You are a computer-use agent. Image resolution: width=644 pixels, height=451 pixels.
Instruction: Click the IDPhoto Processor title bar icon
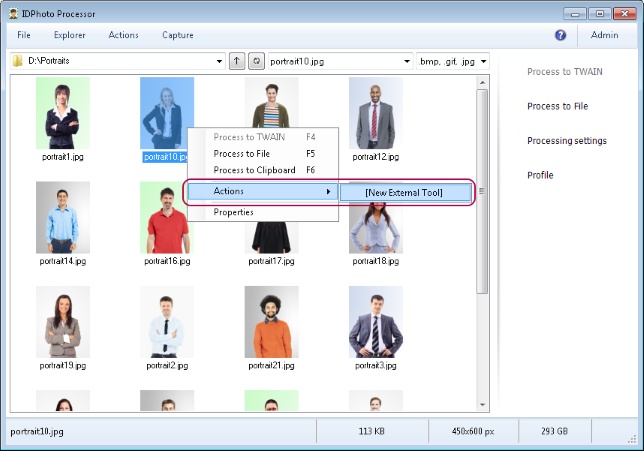pyautogui.click(x=13, y=14)
